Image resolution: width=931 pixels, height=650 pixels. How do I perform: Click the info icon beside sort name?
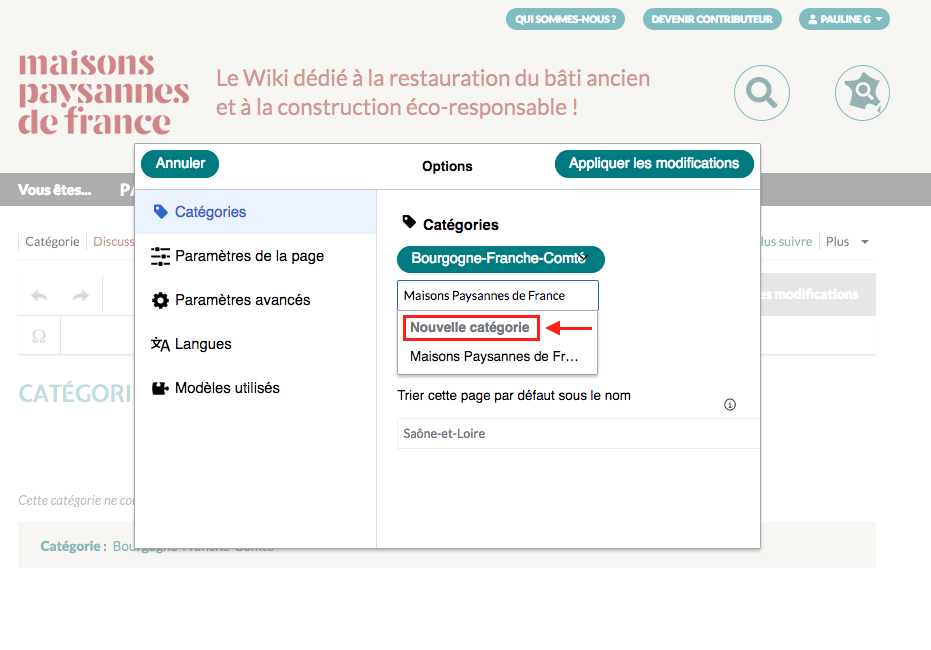click(730, 405)
